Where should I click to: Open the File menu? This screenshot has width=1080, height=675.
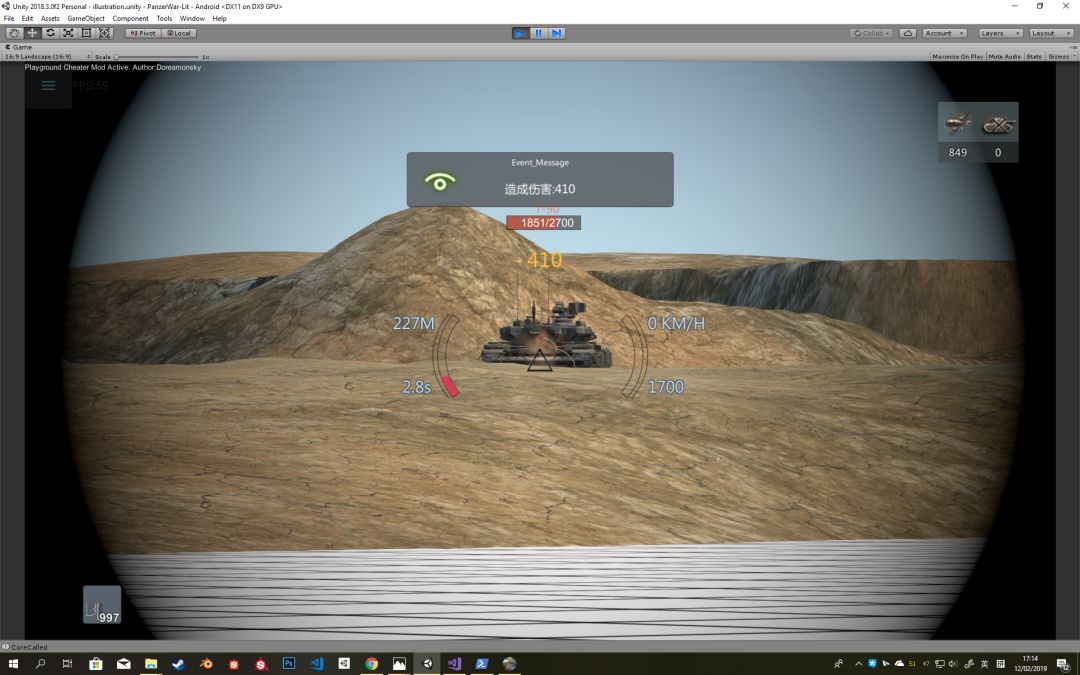(x=9, y=19)
